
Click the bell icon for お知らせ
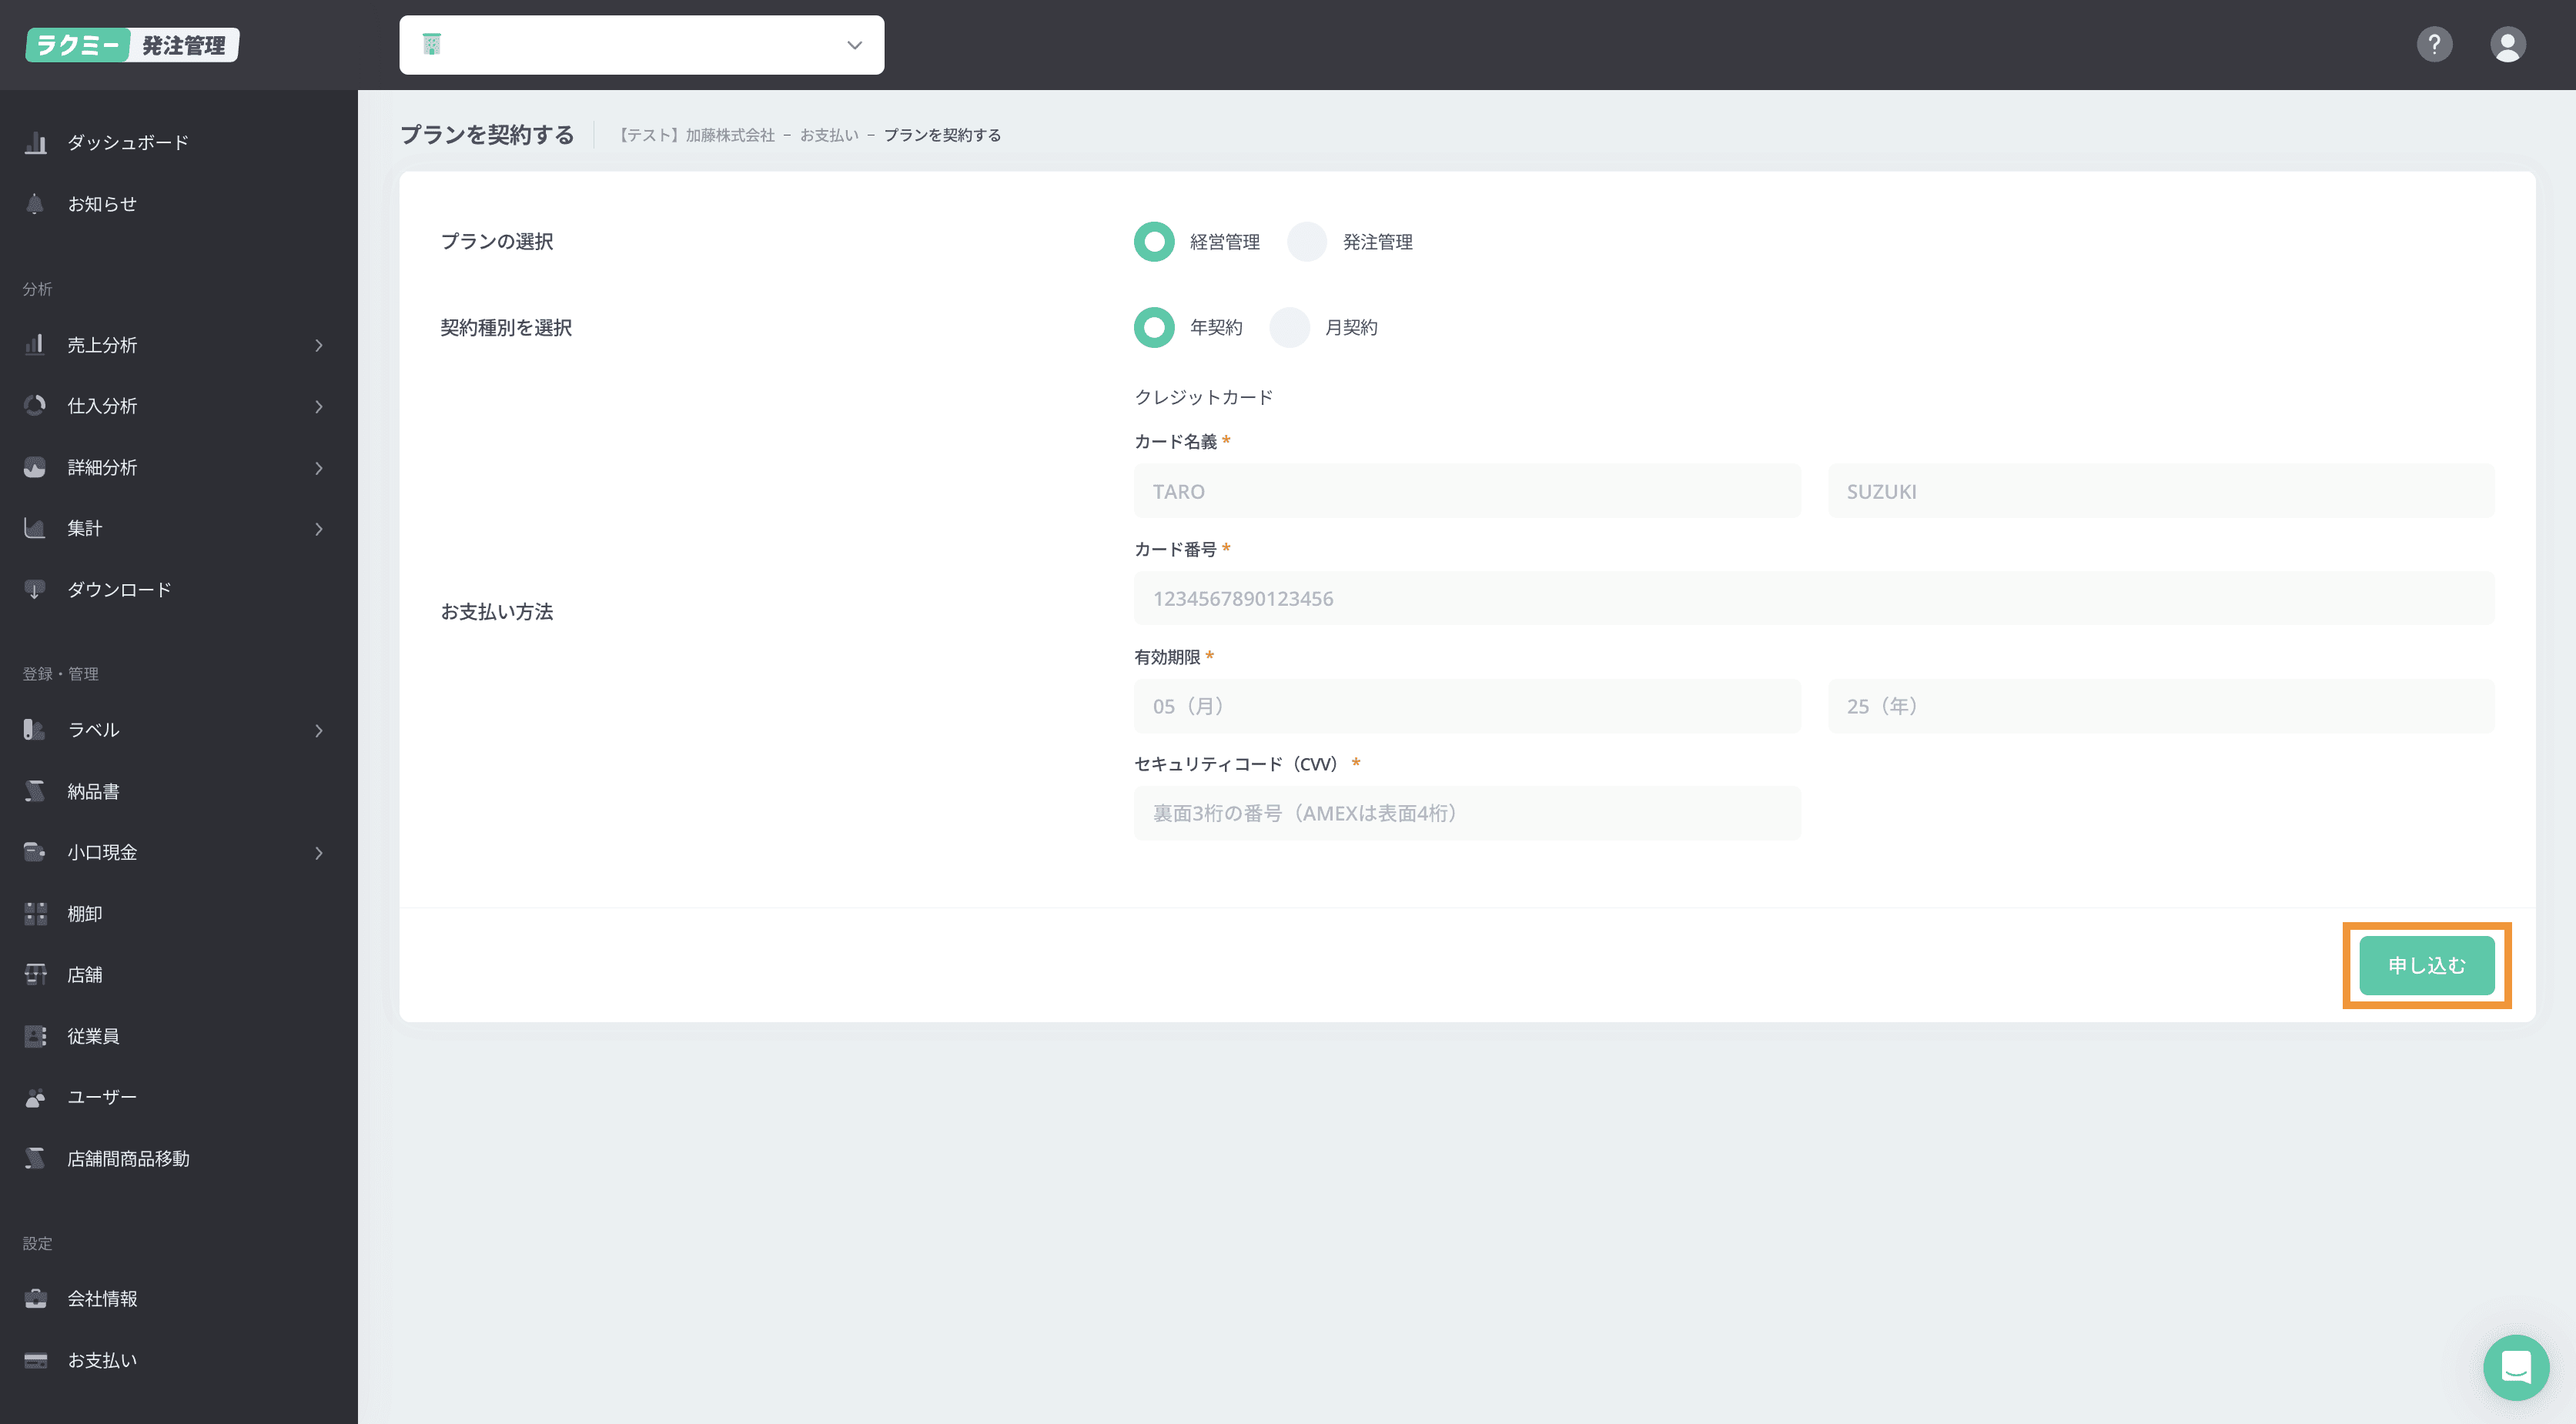pyautogui.click(x=35, y=204)
